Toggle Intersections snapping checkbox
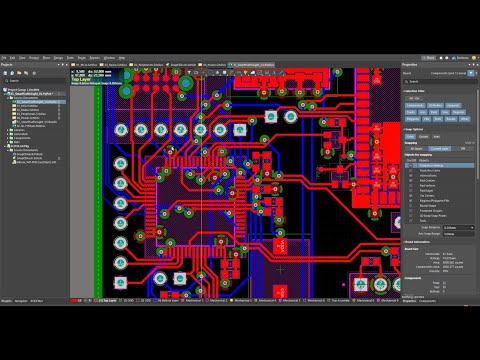 coord(411,175)
